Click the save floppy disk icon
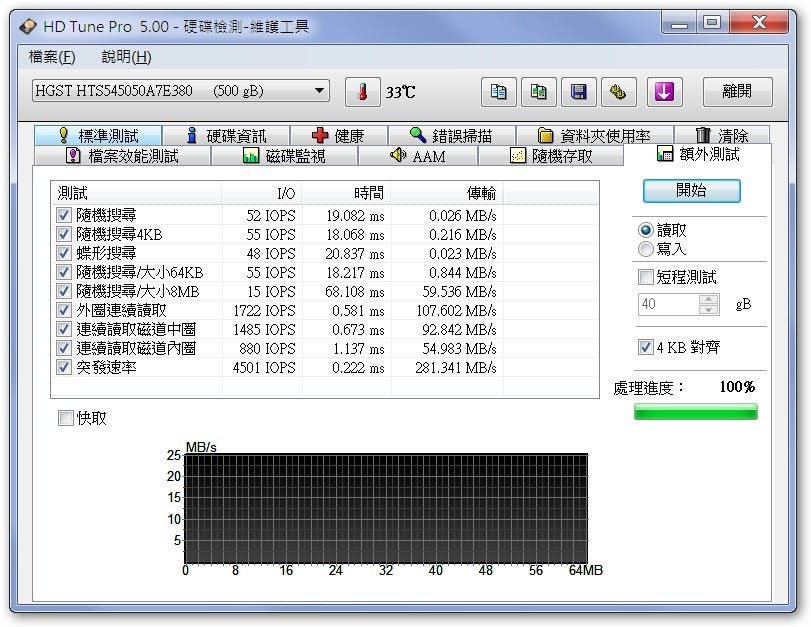This screenshot has height=627, width=811. 578,92
